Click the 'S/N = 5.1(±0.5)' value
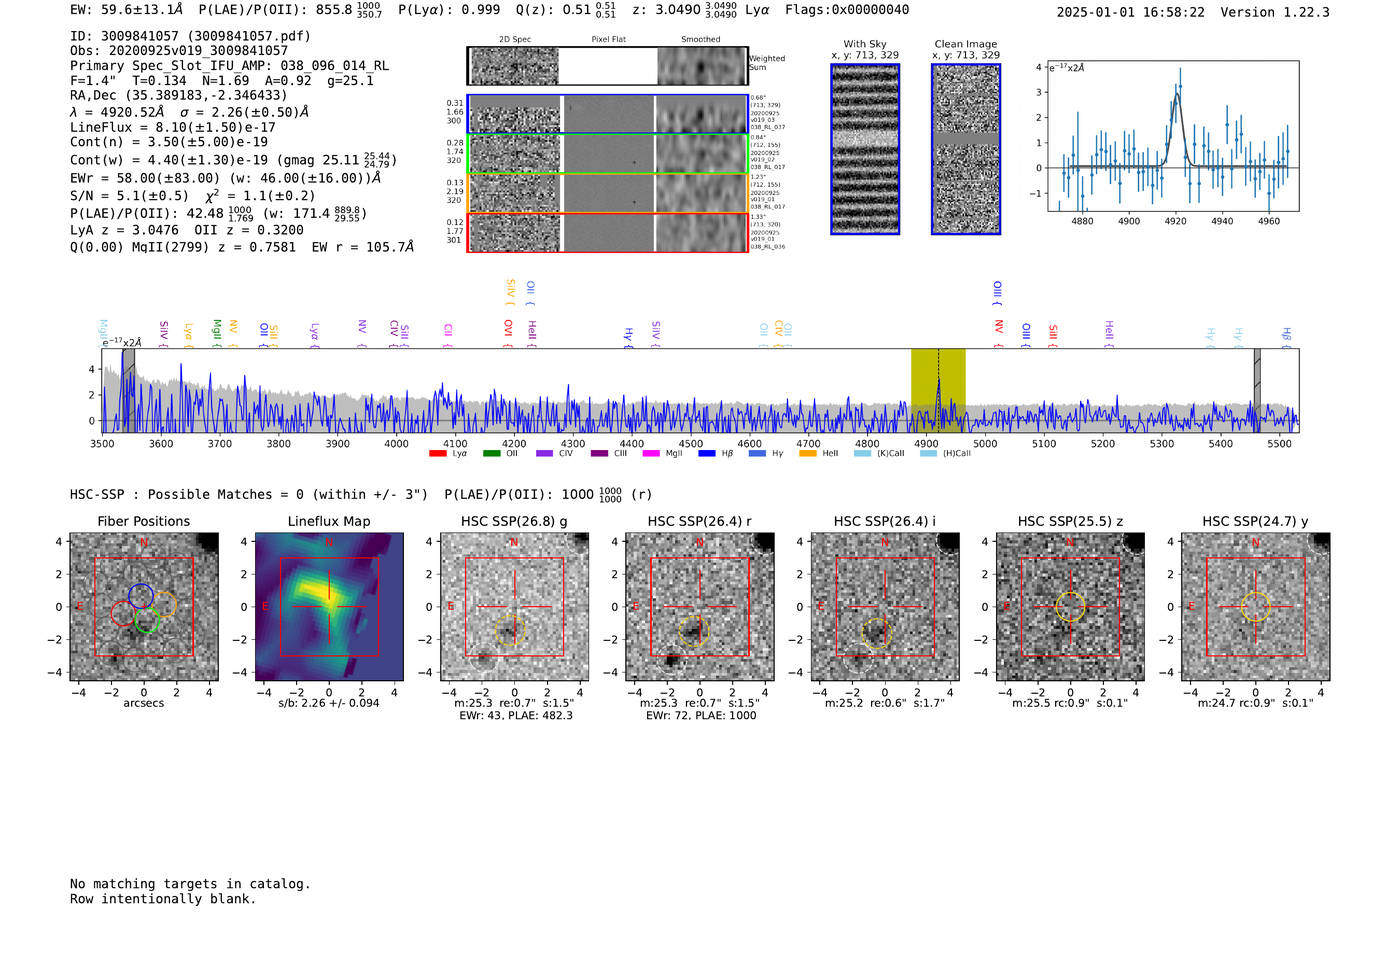This screenshot has width=1400, height=953. pos(129,196)
